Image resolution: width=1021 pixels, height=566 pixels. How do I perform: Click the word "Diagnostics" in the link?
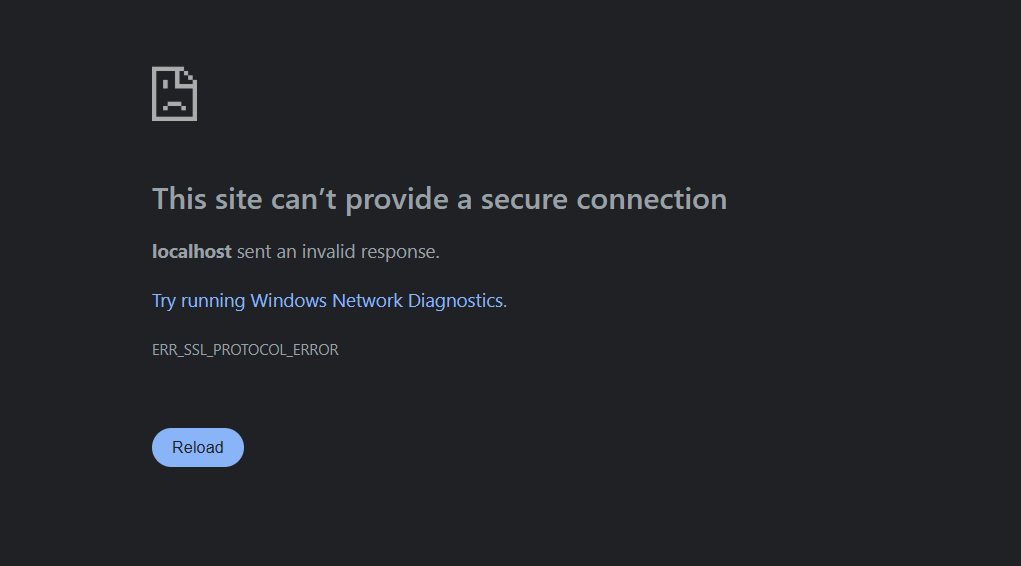point(455,301)
